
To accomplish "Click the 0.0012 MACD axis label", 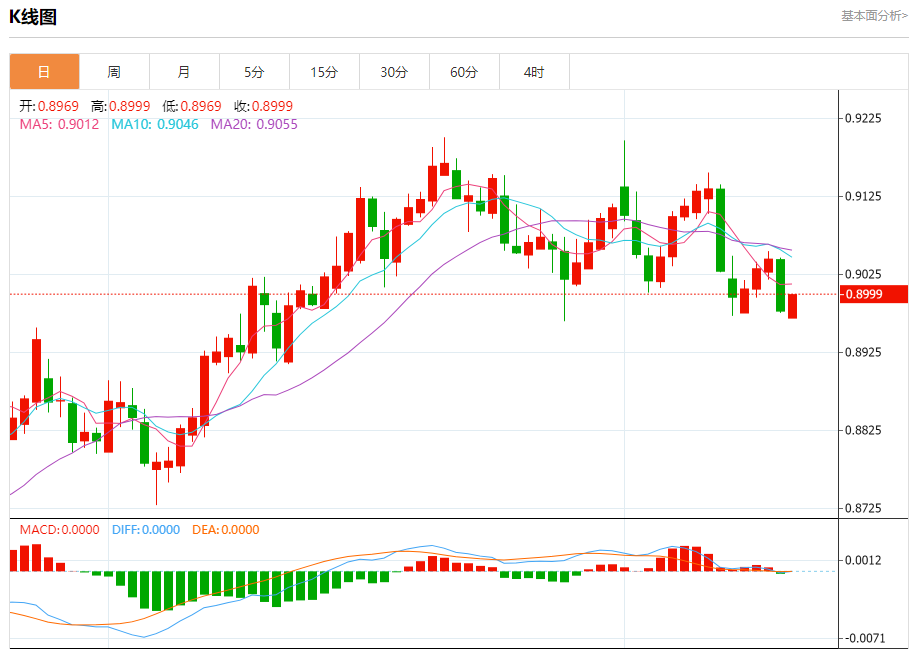I will [863, 560].
